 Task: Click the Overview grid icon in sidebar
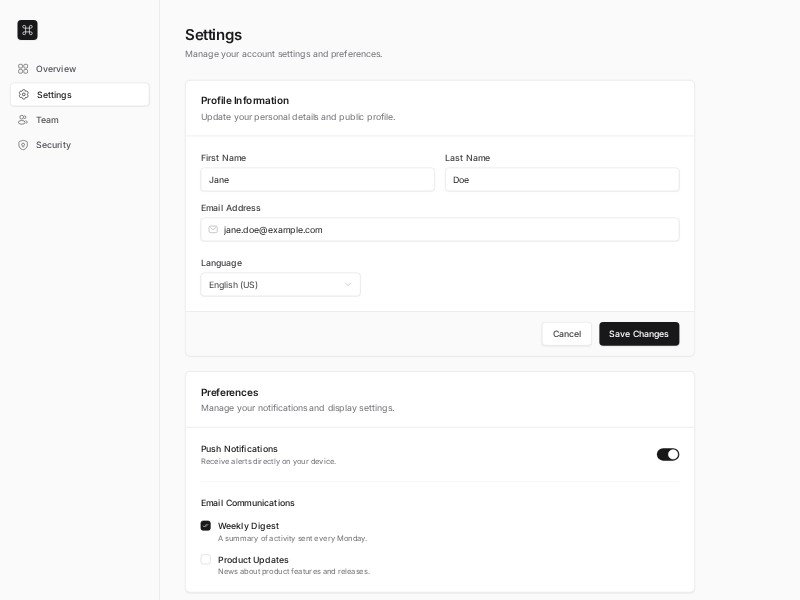click(23, 69)
